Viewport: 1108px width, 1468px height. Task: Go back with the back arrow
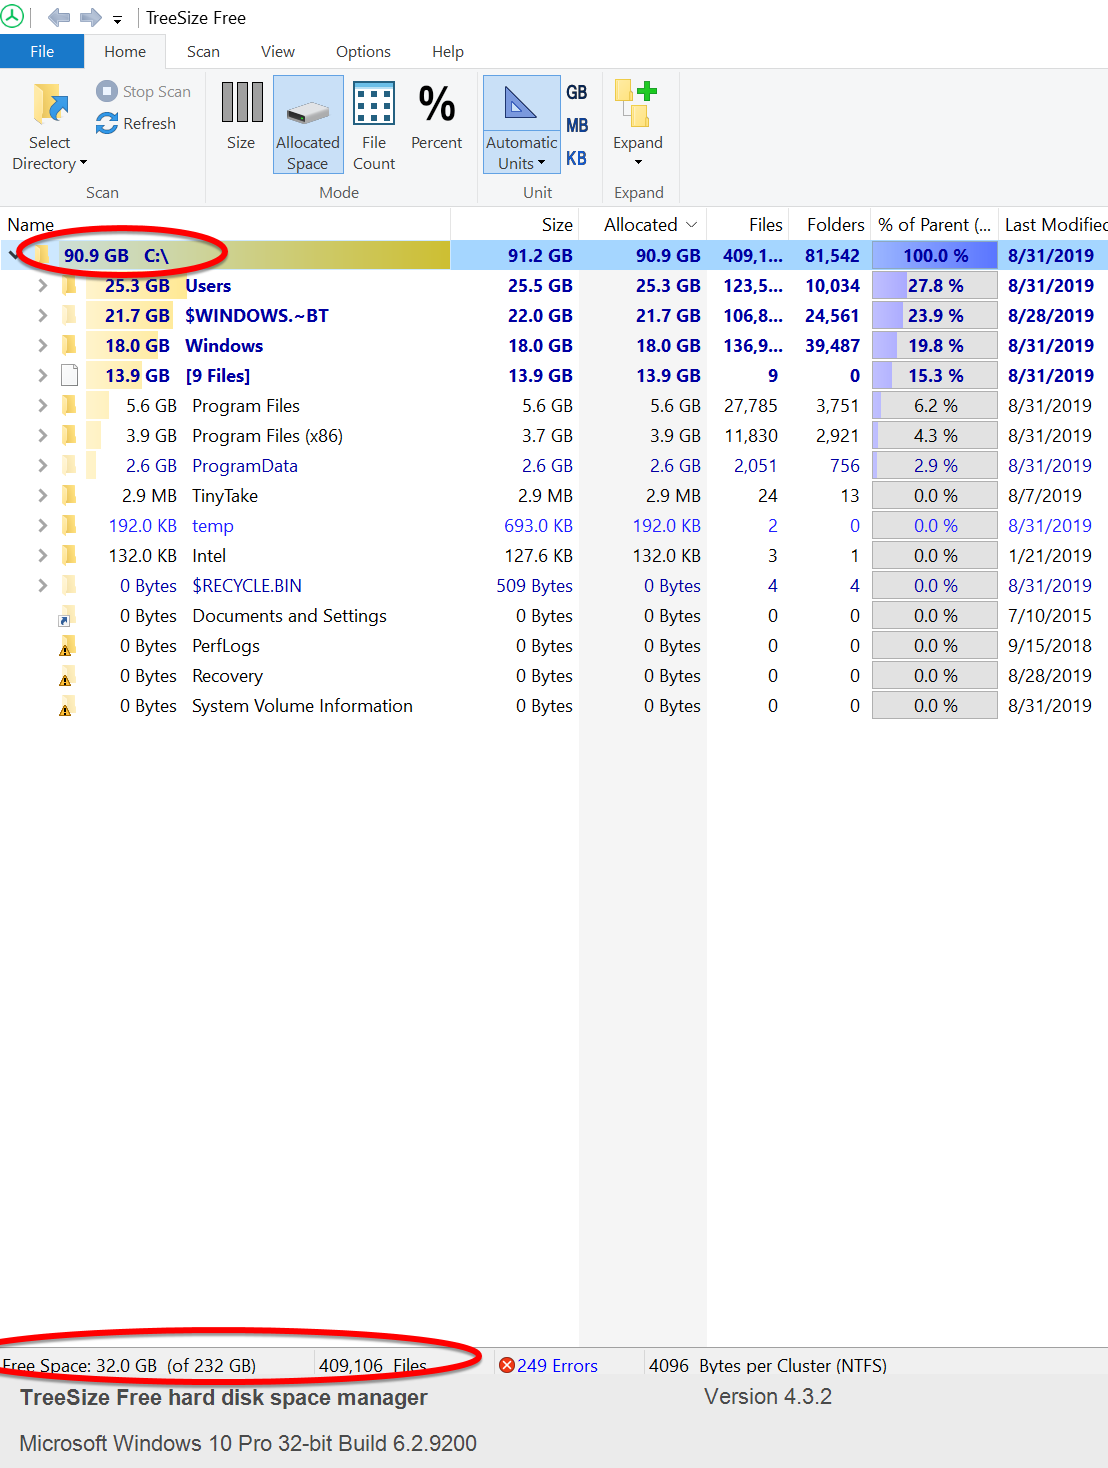59,17
